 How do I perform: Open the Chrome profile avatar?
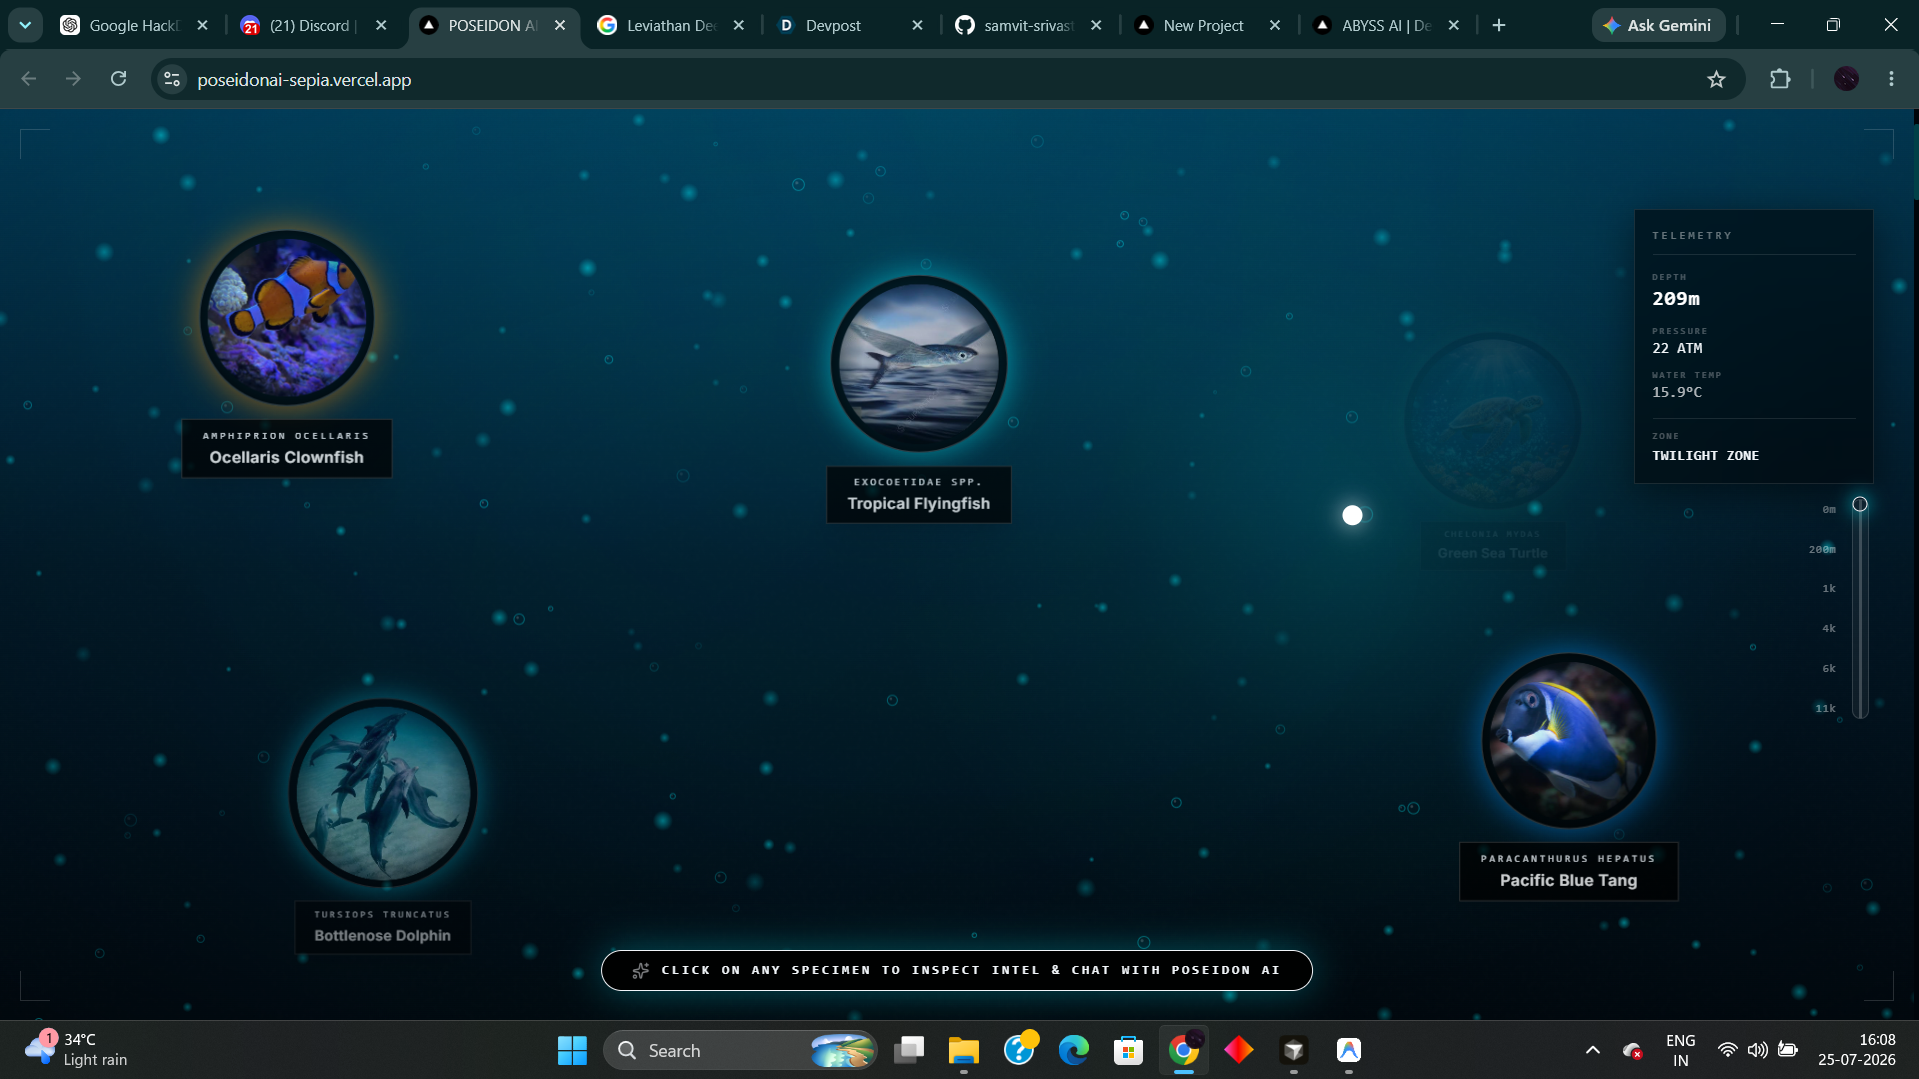point(1846,79)
